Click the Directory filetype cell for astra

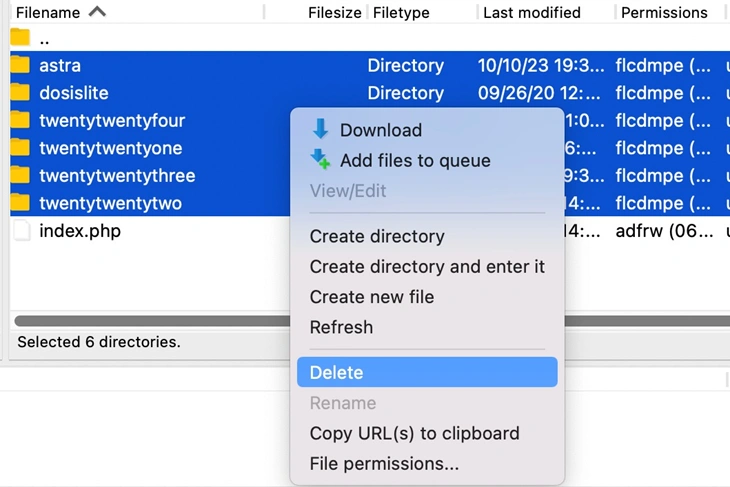tap(406, 66)
